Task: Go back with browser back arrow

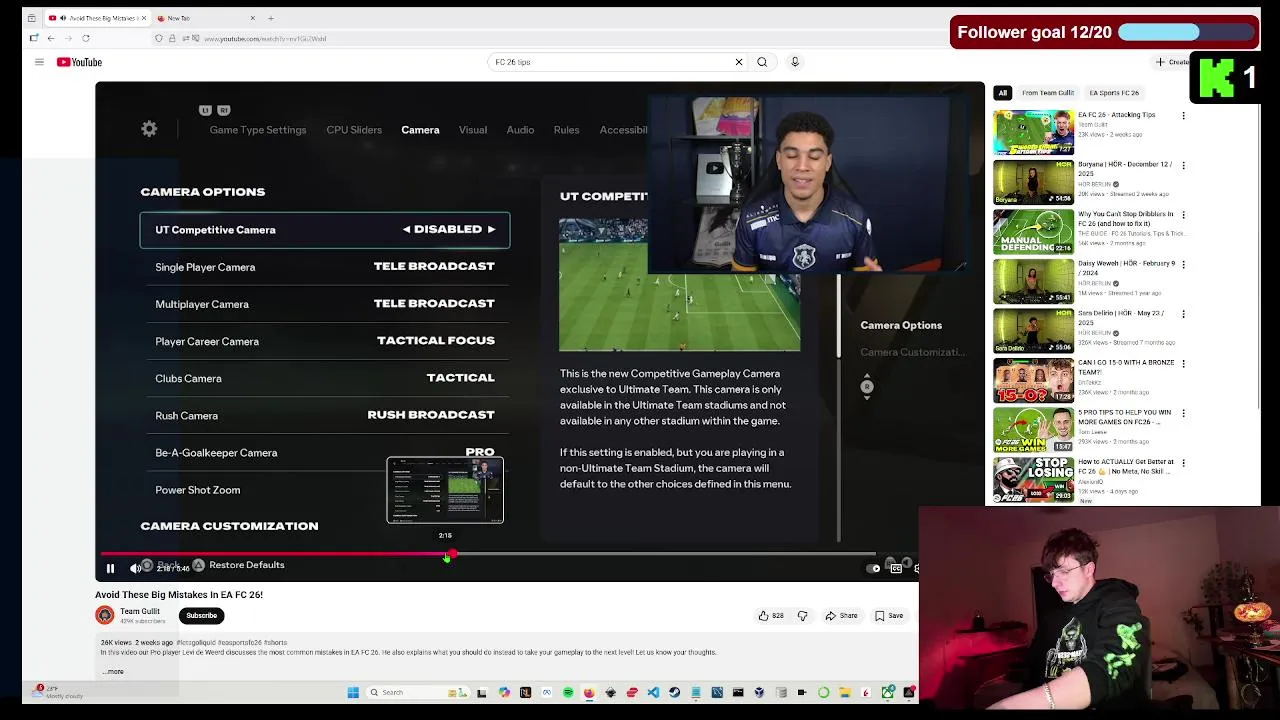Action: 51,38
